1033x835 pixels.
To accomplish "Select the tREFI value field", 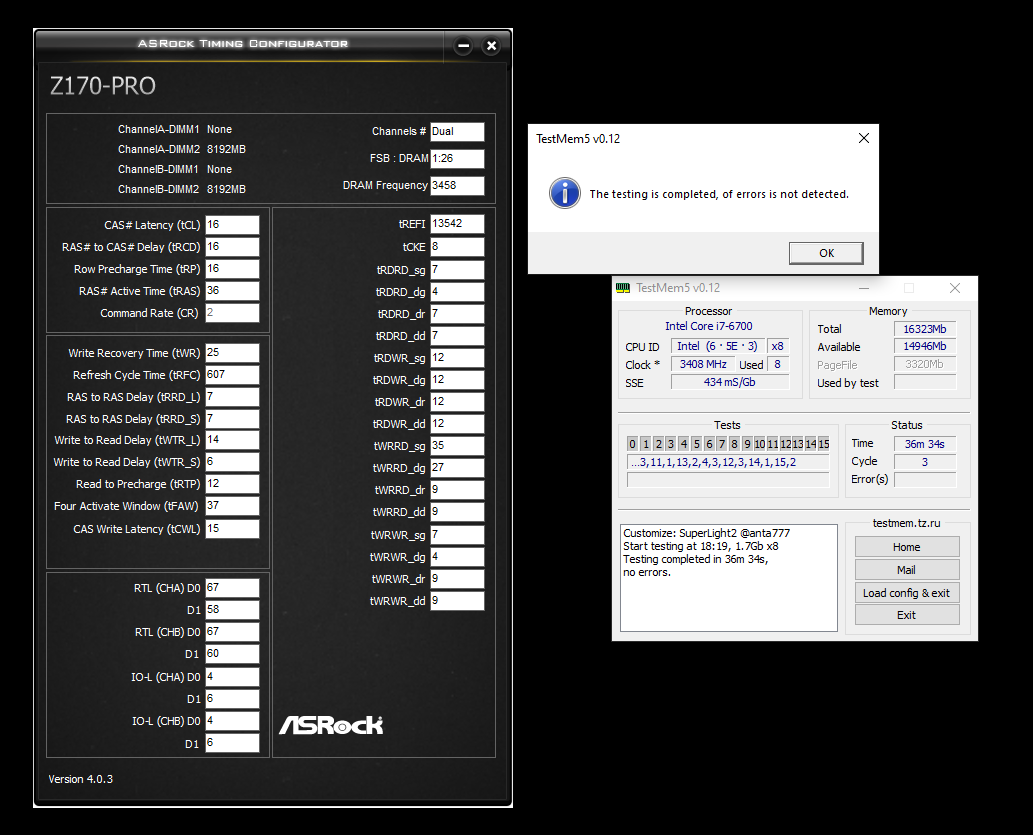I will 457,224.
